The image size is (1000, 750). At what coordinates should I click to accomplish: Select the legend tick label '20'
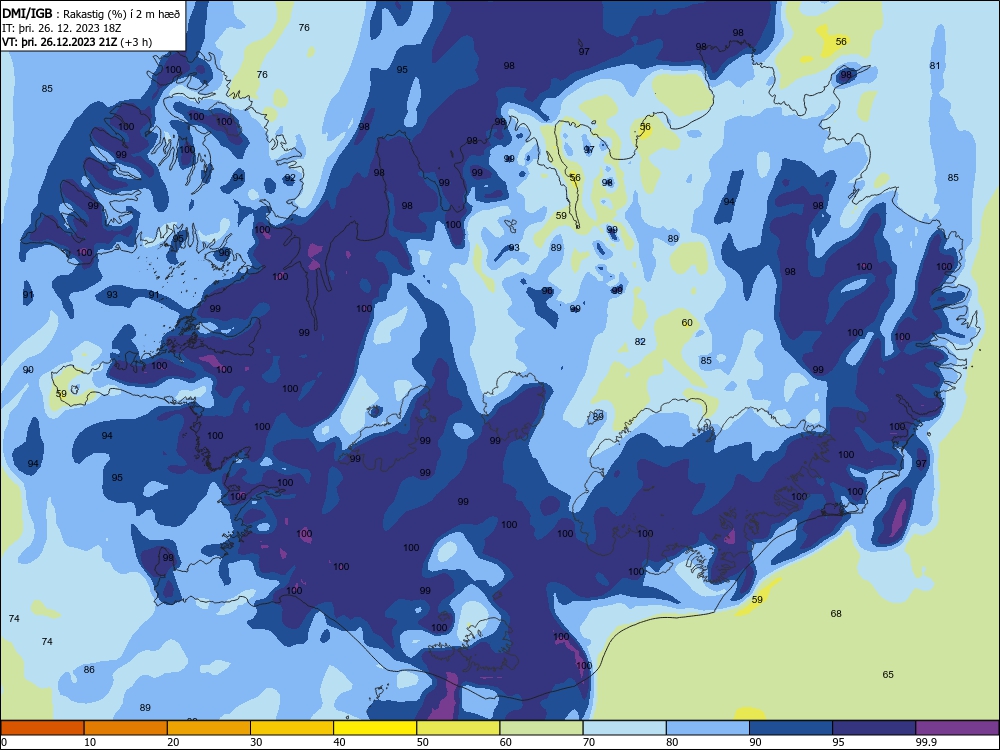[173, 742]
